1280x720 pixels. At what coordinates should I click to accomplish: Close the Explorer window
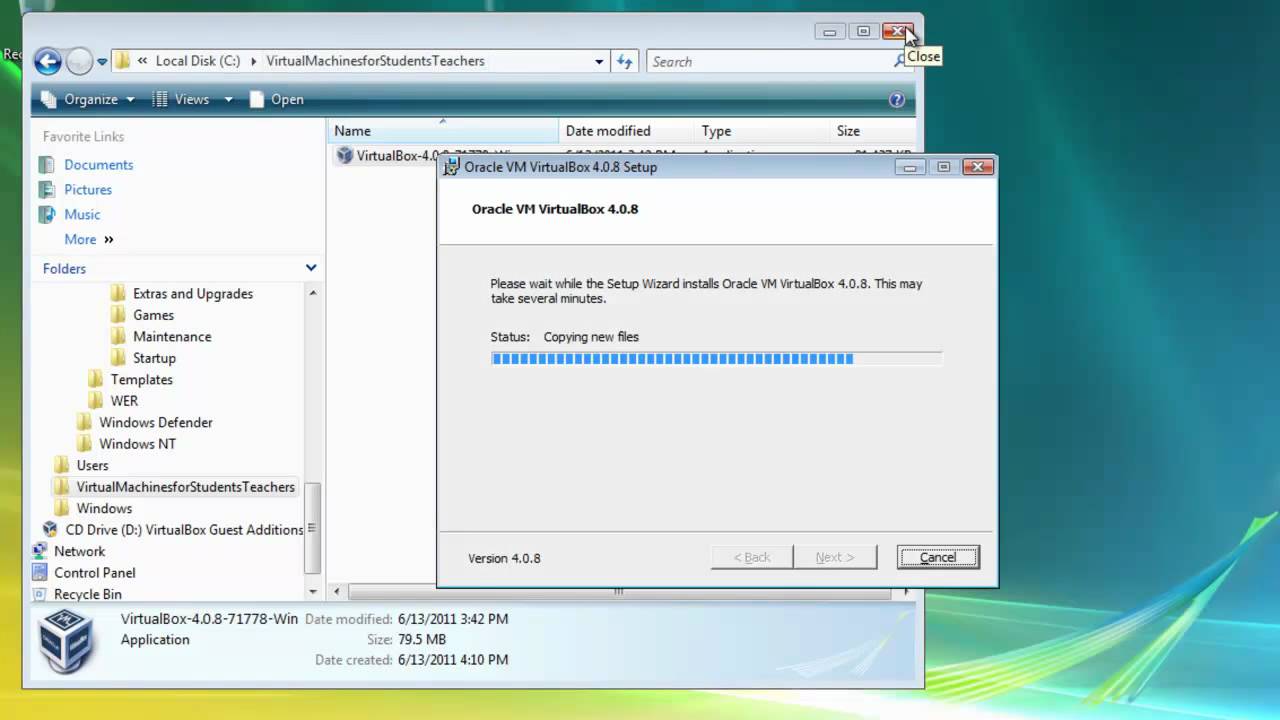click(897, 31)
